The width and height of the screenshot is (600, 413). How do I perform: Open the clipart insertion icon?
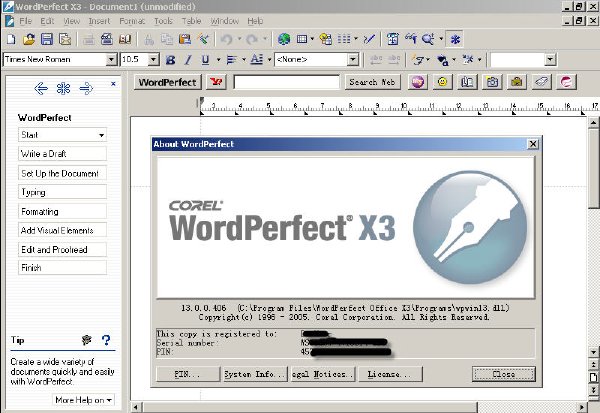(x=326, y=39)
